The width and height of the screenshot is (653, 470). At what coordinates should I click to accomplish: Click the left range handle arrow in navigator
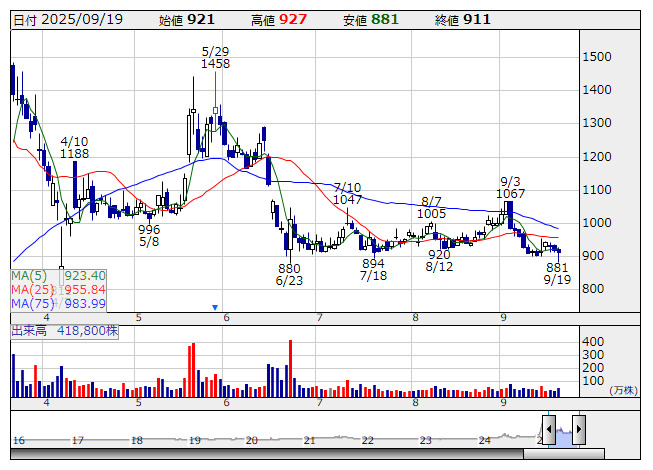[x=549, y=428]
